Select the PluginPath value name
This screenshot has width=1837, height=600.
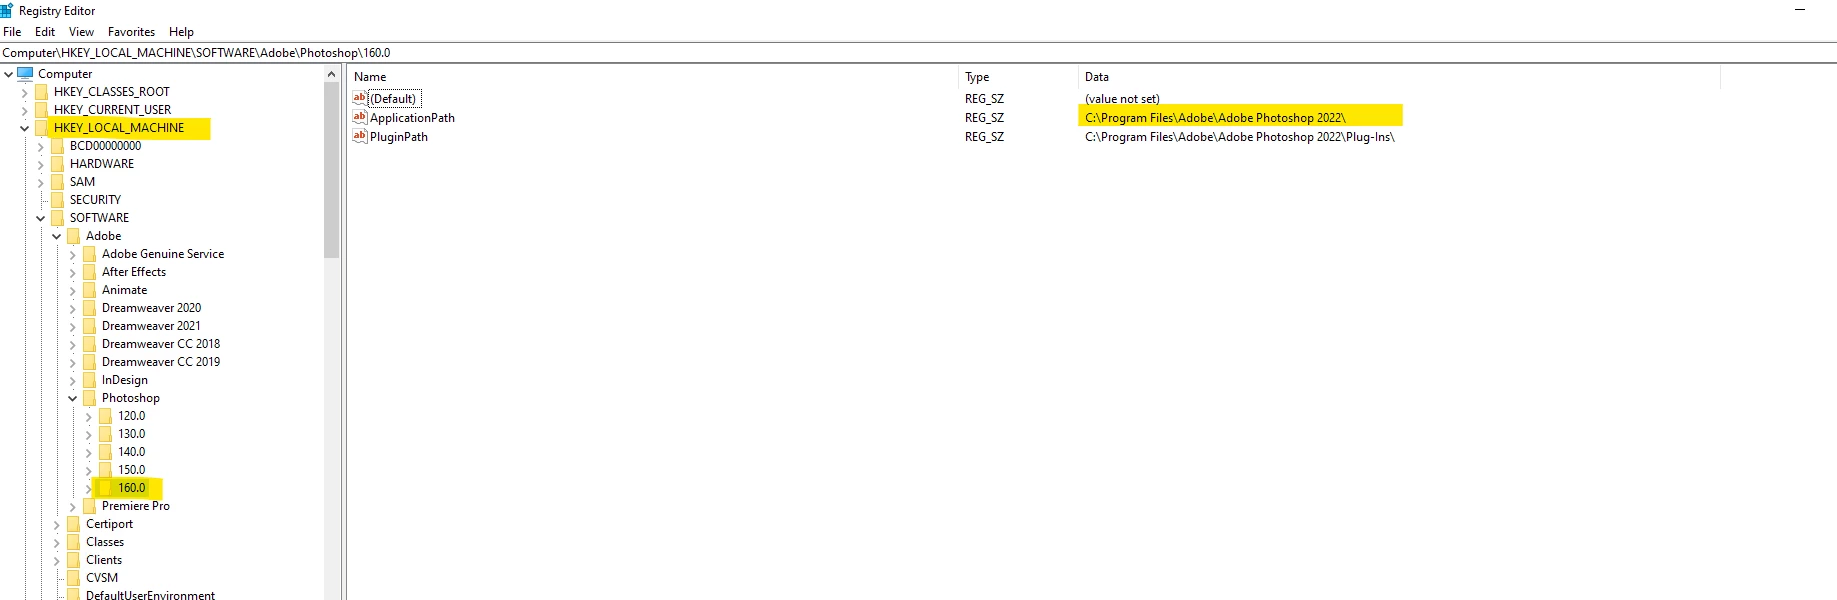tap(399, 137)
